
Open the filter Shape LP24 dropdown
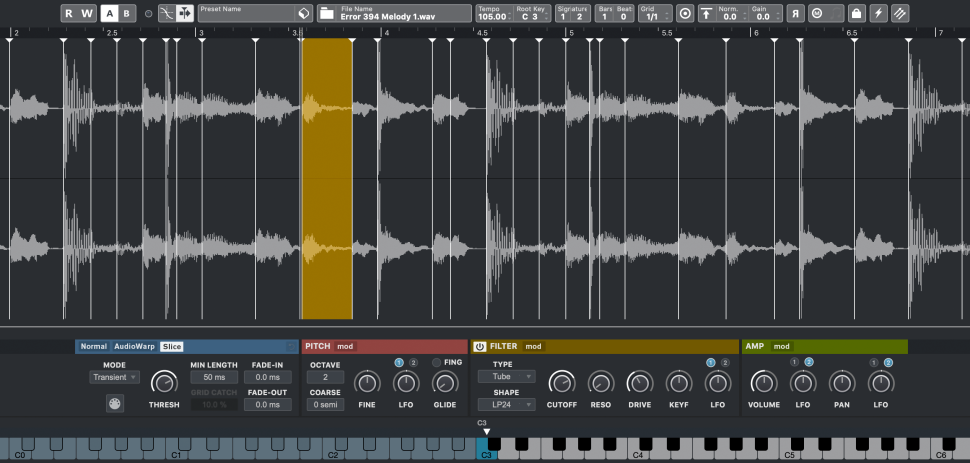(x=506, y=404)
